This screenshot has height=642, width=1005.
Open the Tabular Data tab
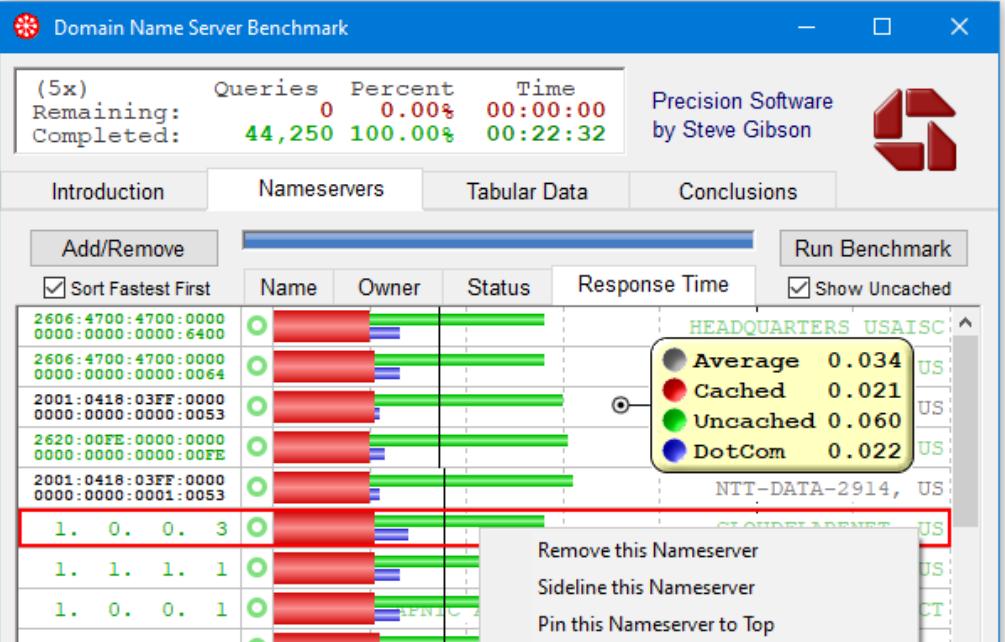pos(524,190)
